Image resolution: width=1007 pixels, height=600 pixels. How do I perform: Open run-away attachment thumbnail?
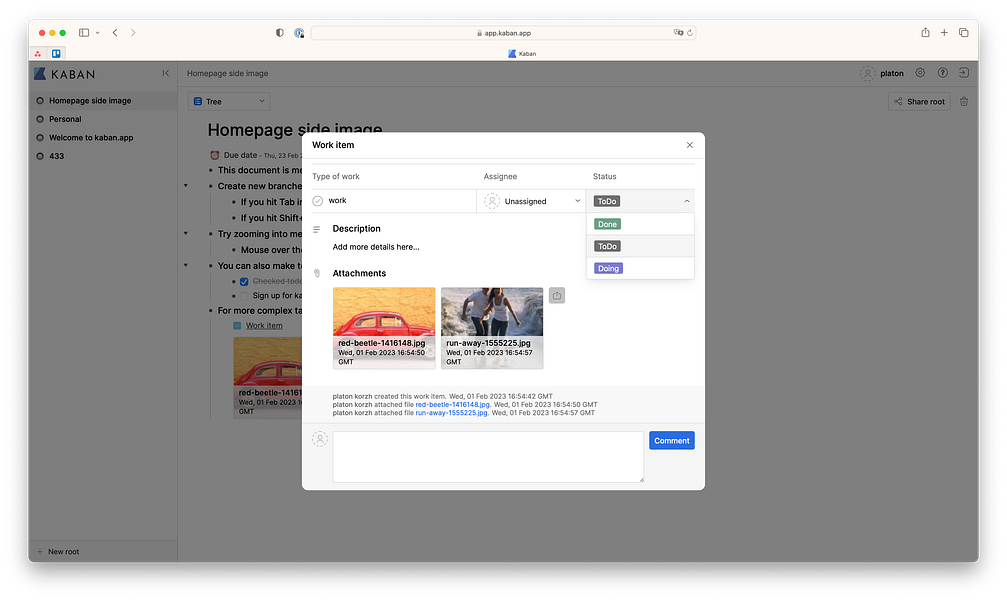pyautogui.click(x=492, y=328)
